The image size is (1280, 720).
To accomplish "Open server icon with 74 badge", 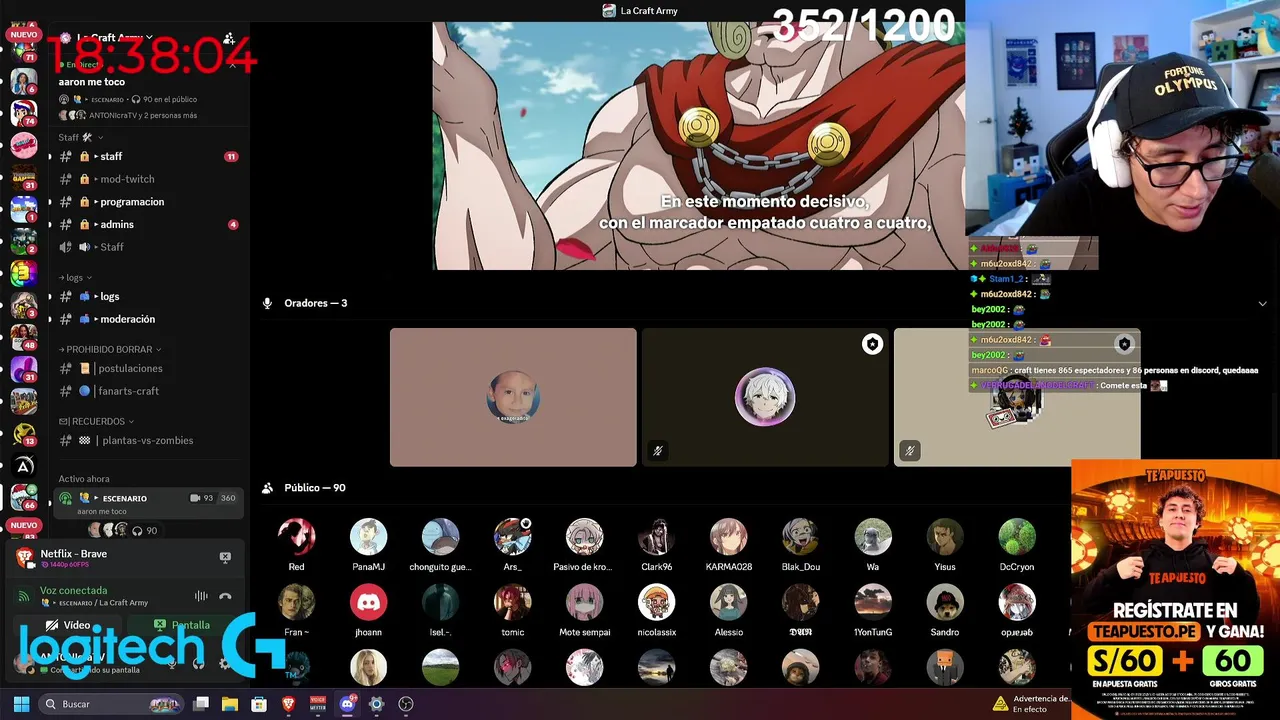I will 24,111.
